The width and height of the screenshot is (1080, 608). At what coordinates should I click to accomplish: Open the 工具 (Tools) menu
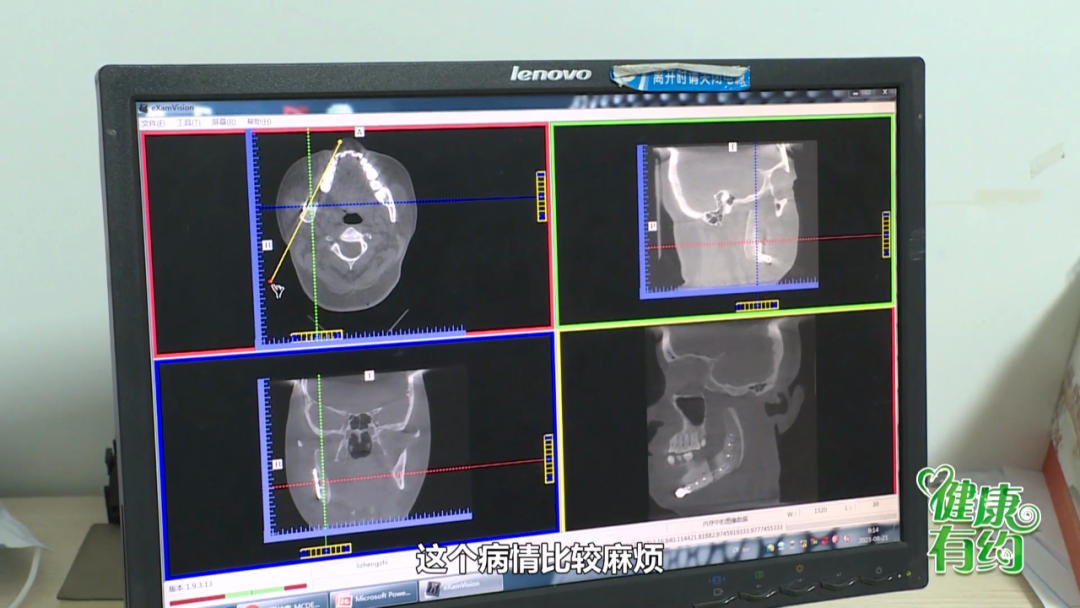point(187,122)
